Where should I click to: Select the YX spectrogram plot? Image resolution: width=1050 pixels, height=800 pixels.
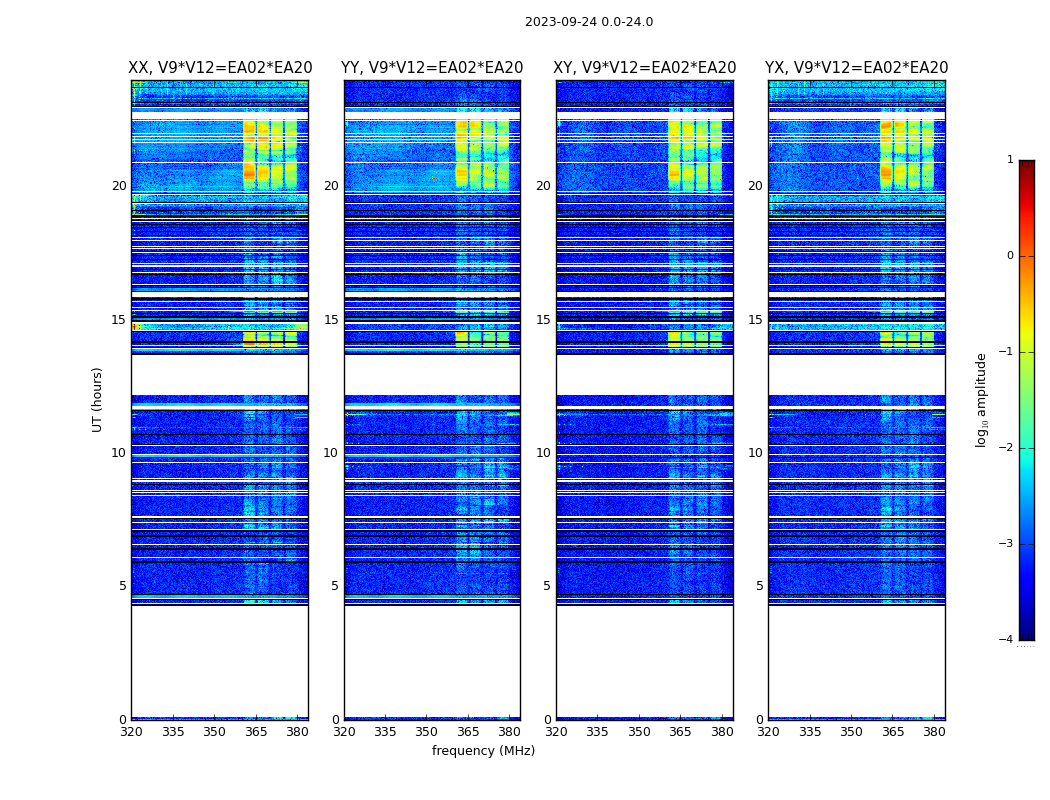857,400
